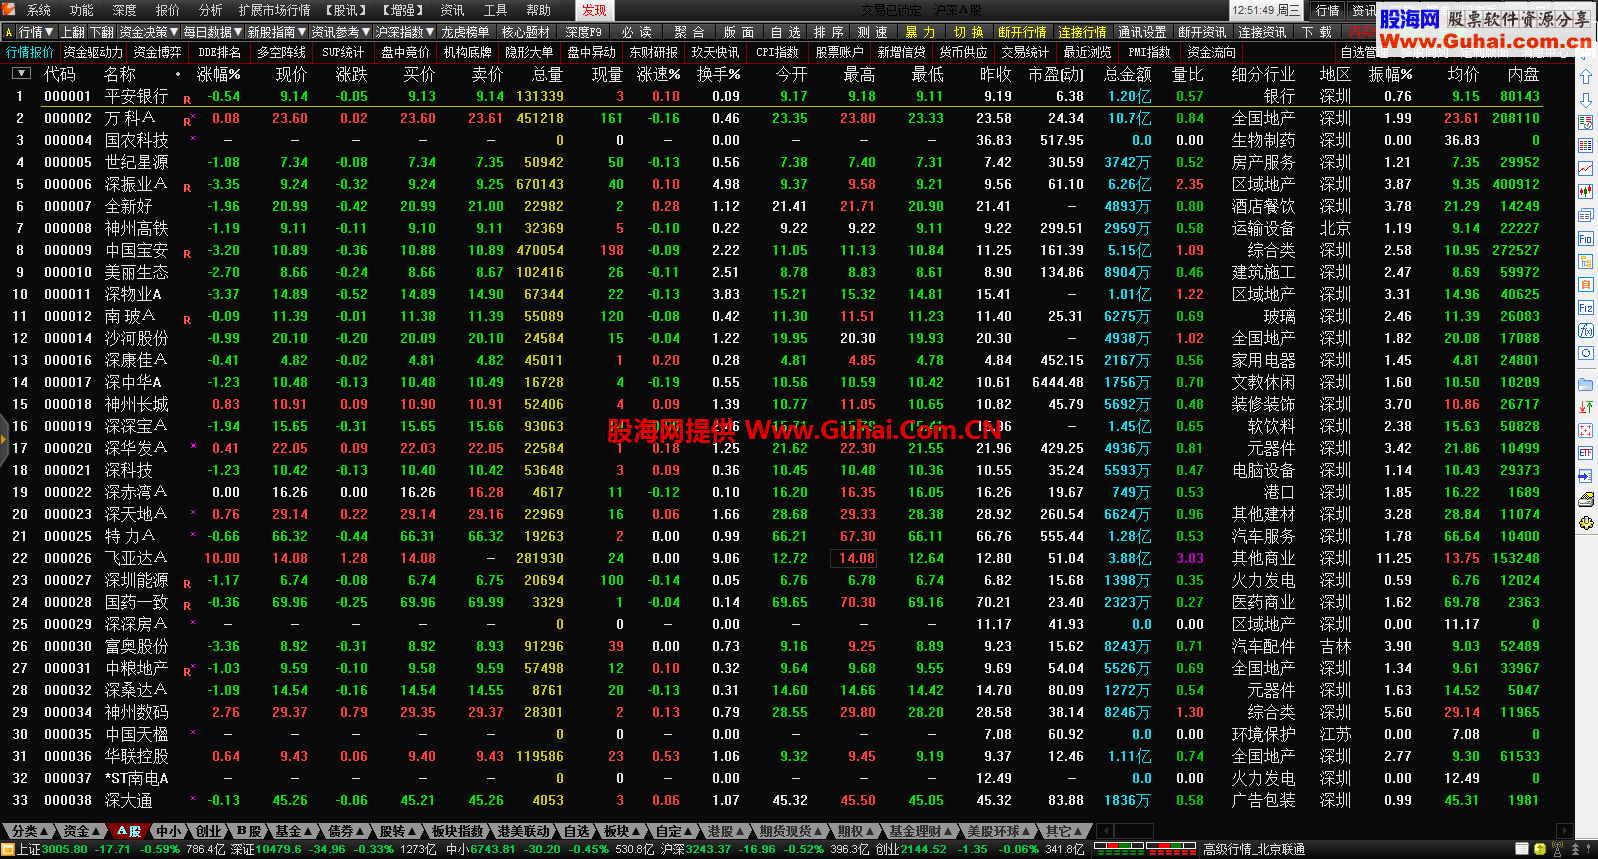1598x859 pixels.
Task: Click the table grid icon in right sidebar
Action: point(1586,145)
